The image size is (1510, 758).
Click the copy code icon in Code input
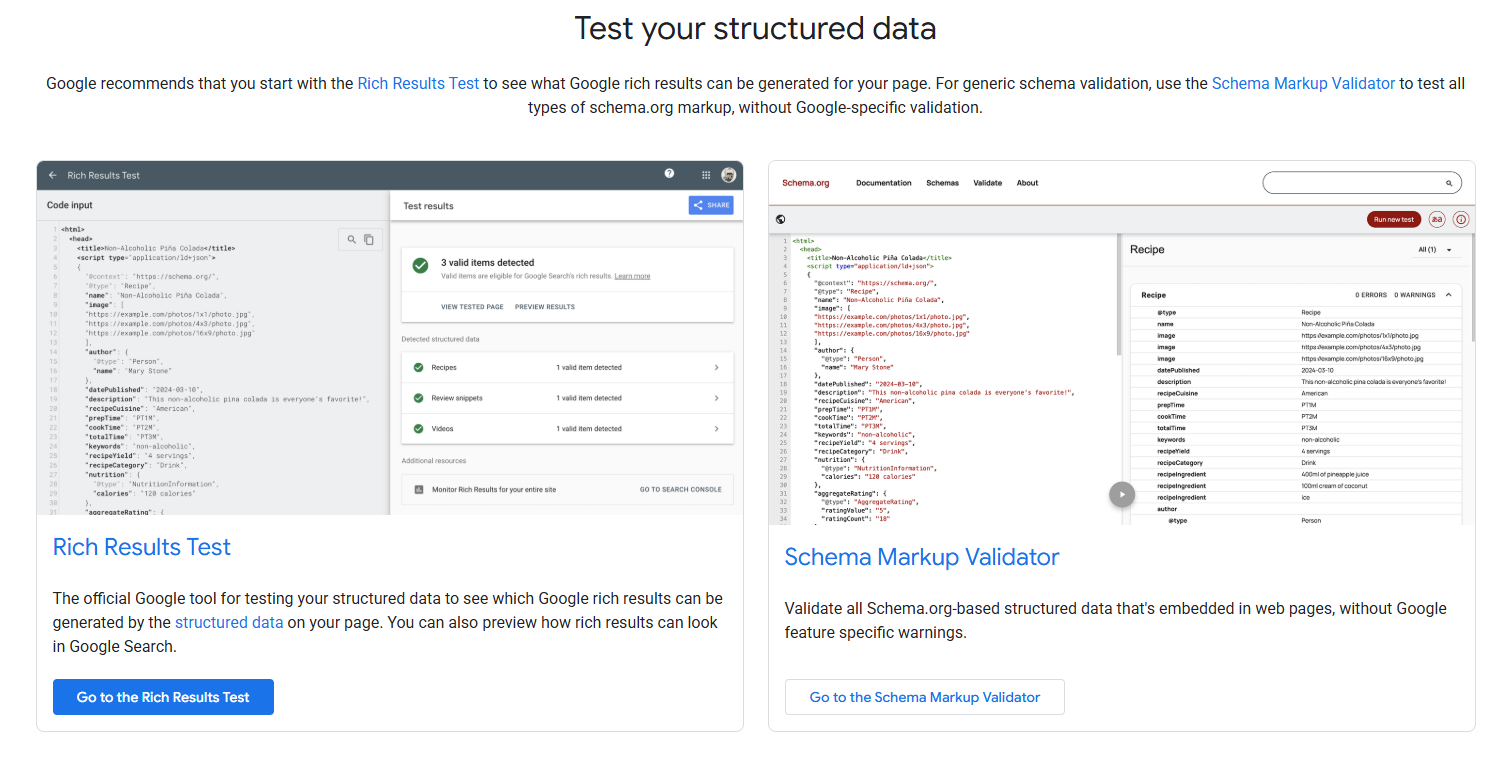[x=369, y=239]
